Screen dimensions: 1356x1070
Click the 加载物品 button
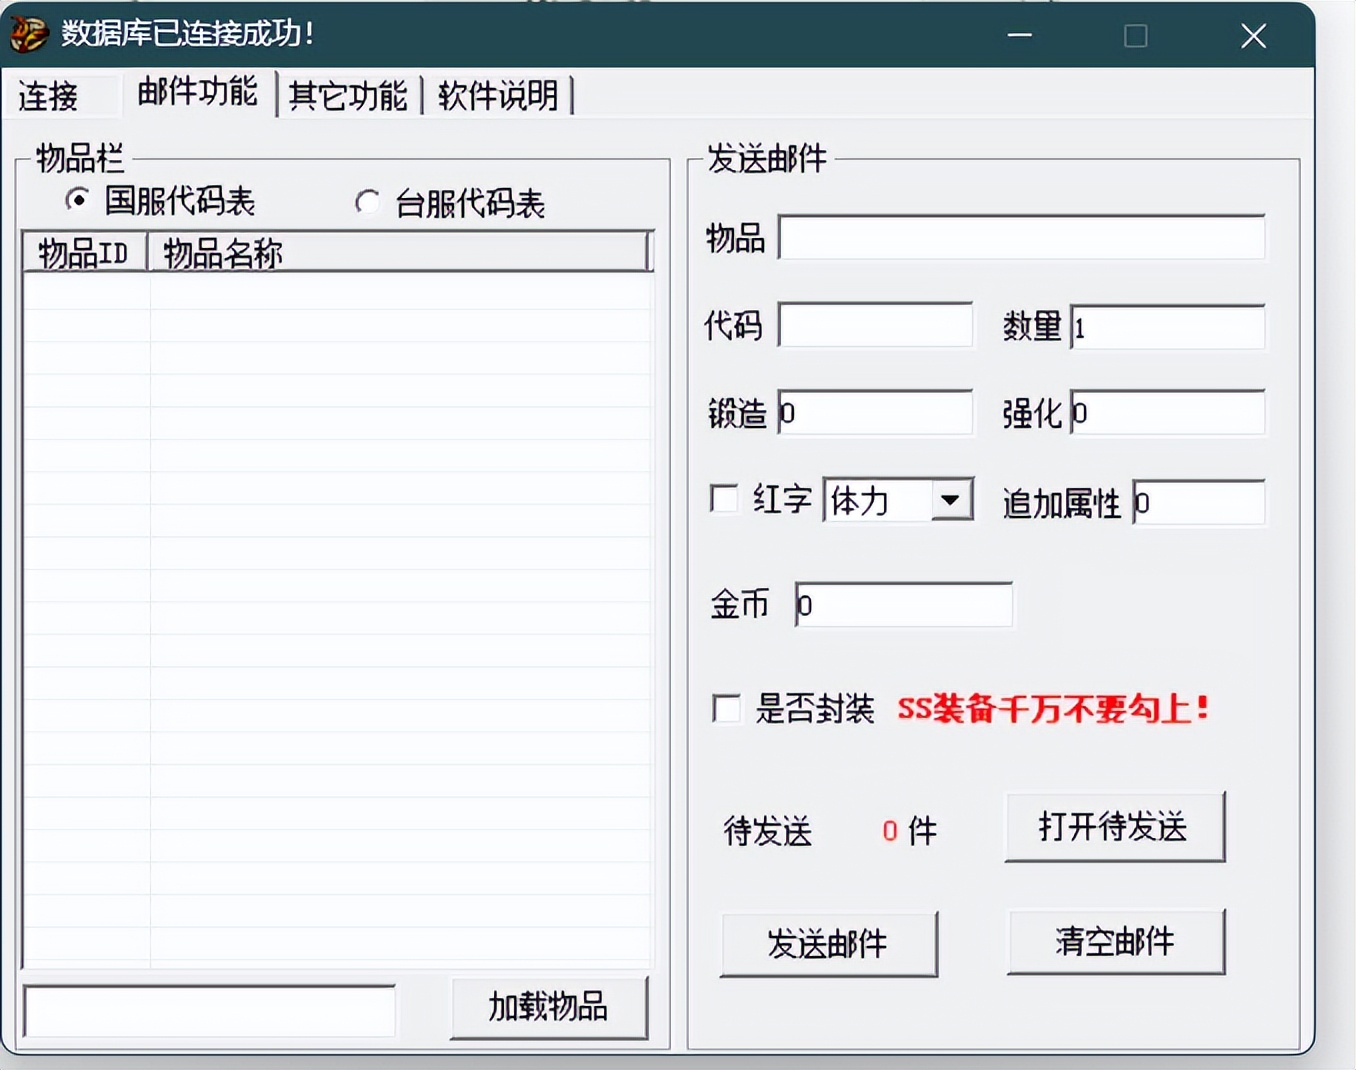[548, 1008]
